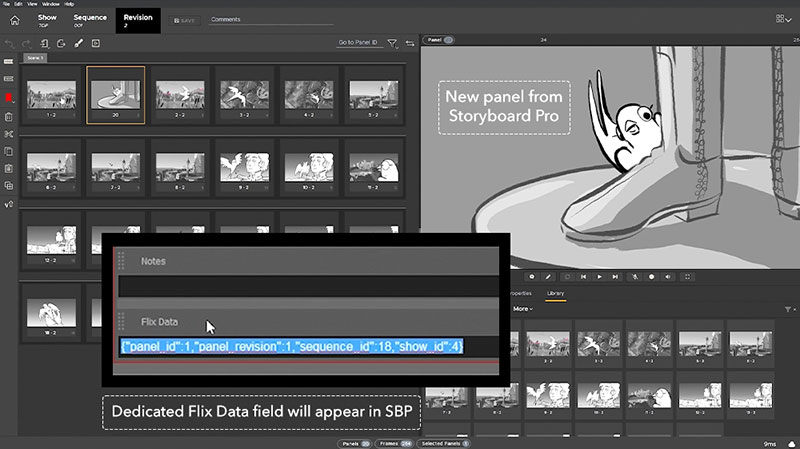The width and height of the screenshot is (800, 449).
Task: Click the copy panels icon in sidebar
Action: point(9,152)
